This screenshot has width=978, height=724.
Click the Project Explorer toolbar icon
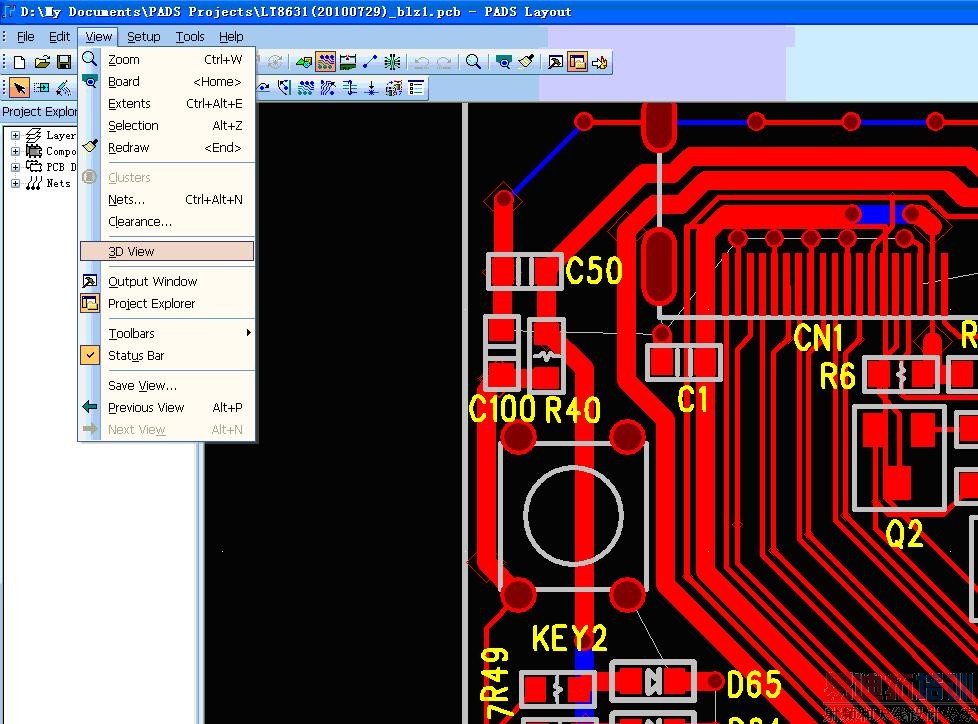(577, 62)
